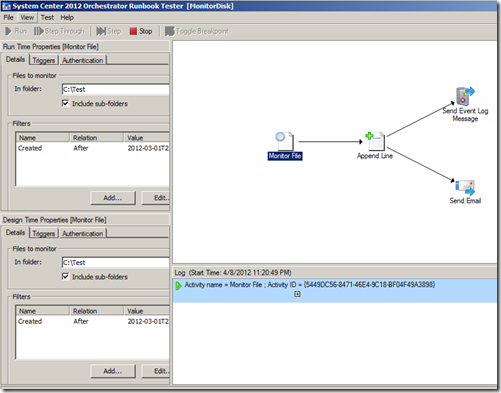Screen dimensions: 501x393
Task: Click the Send Email activity icon
Action: 465,187
